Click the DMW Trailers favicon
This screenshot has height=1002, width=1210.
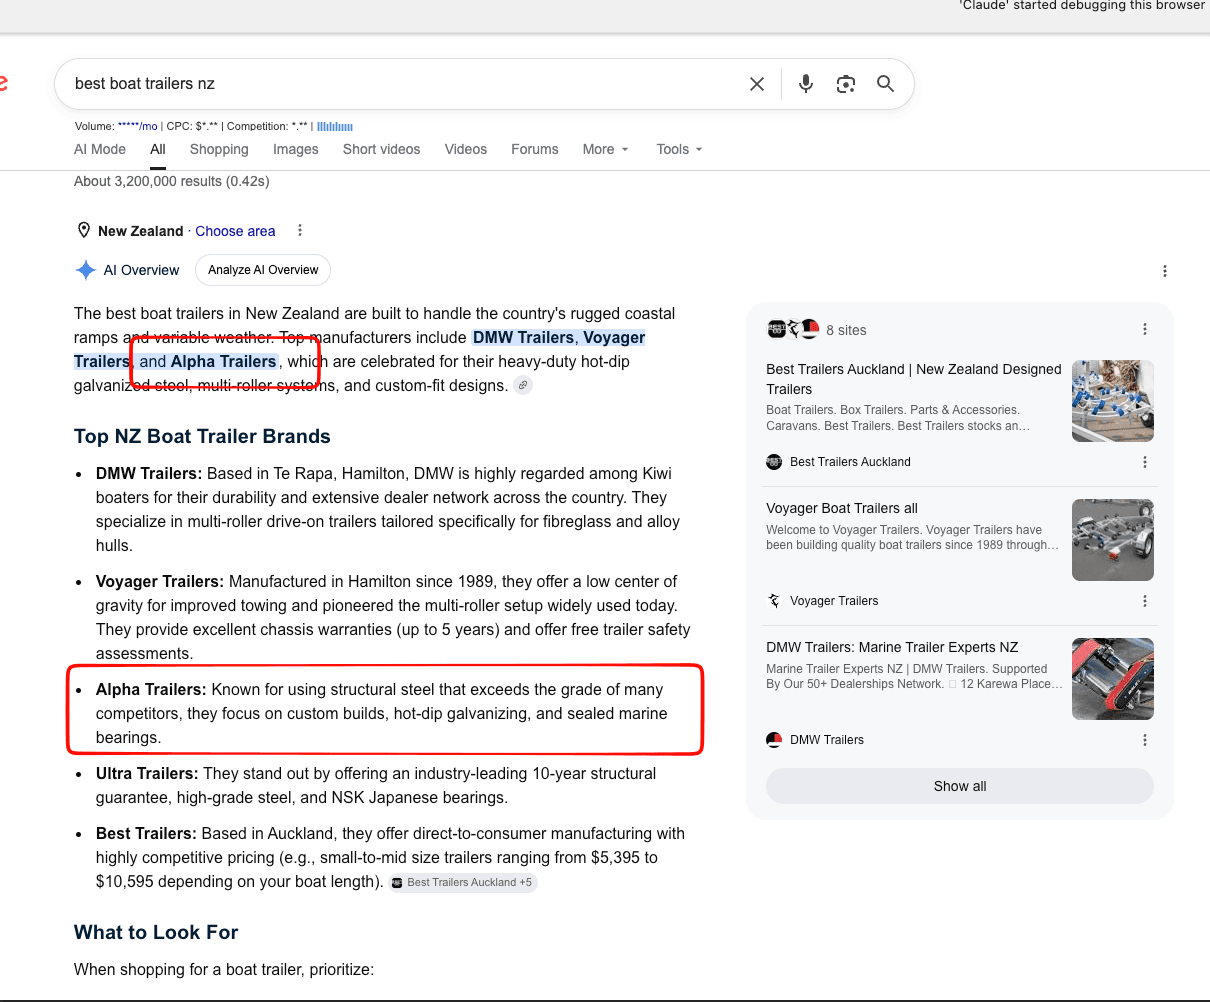point(774,740)
